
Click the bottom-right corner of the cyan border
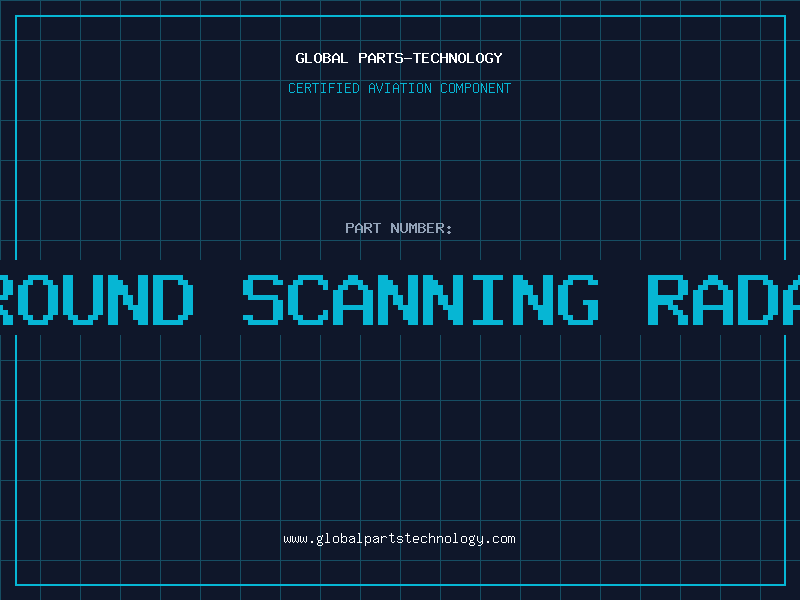[x=784, y=584]
